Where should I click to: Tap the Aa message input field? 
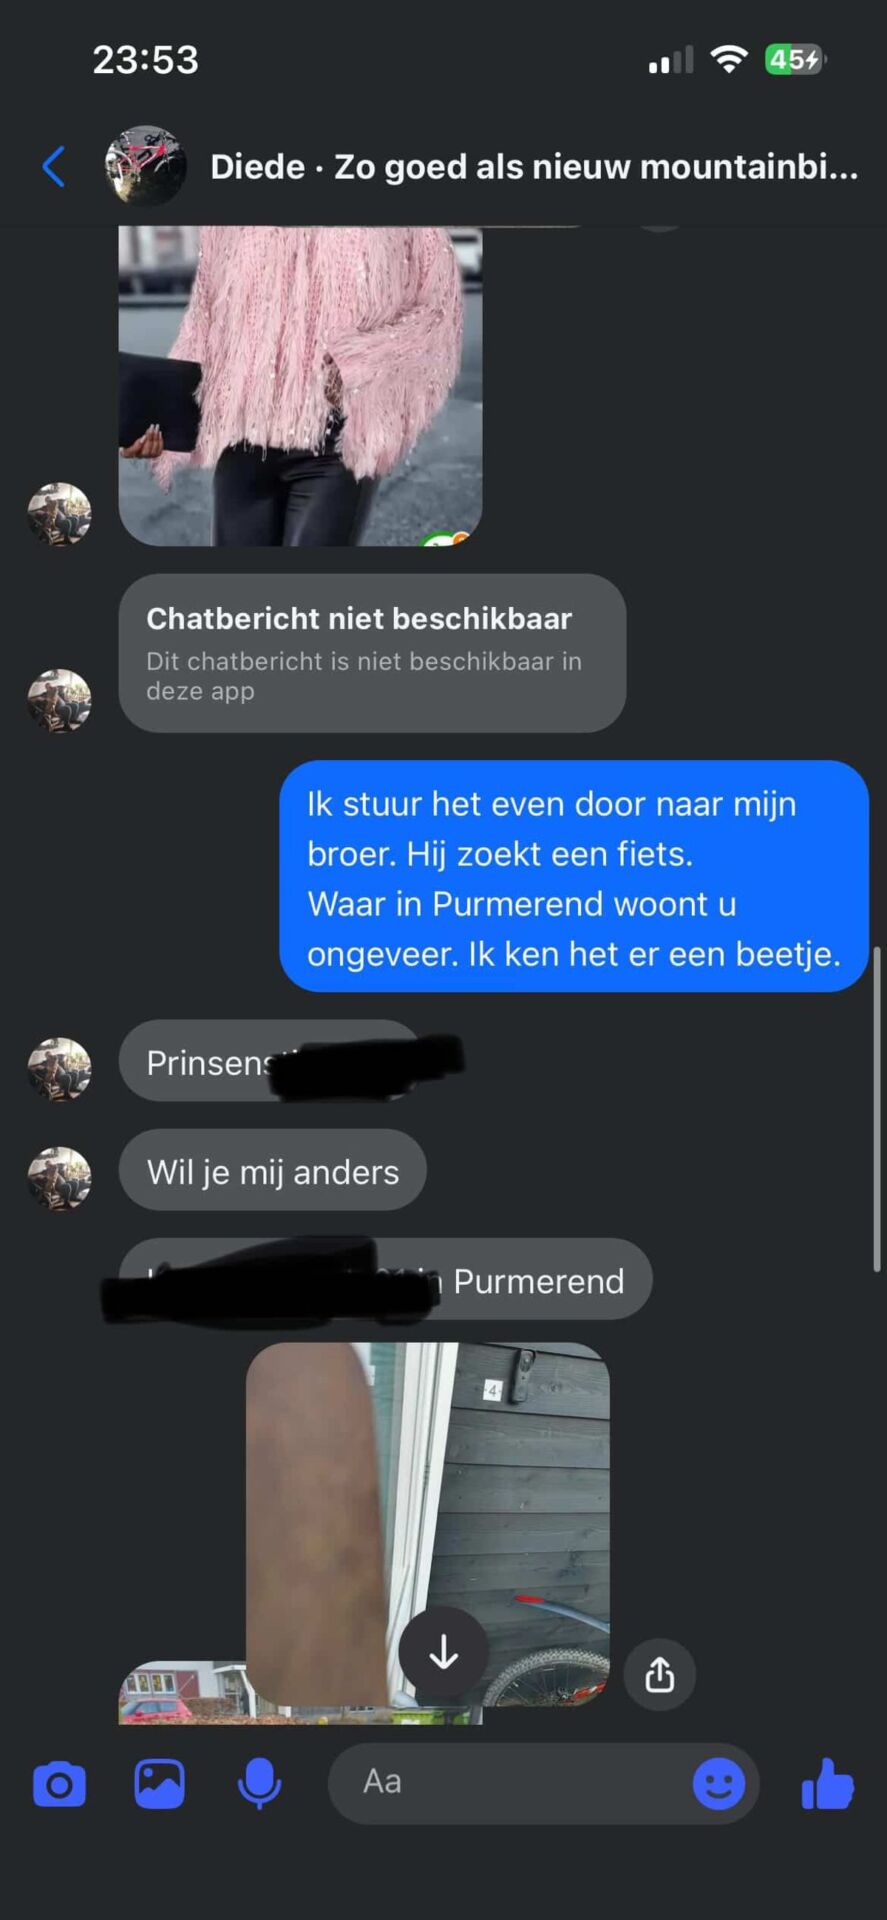click(510, 1783)
